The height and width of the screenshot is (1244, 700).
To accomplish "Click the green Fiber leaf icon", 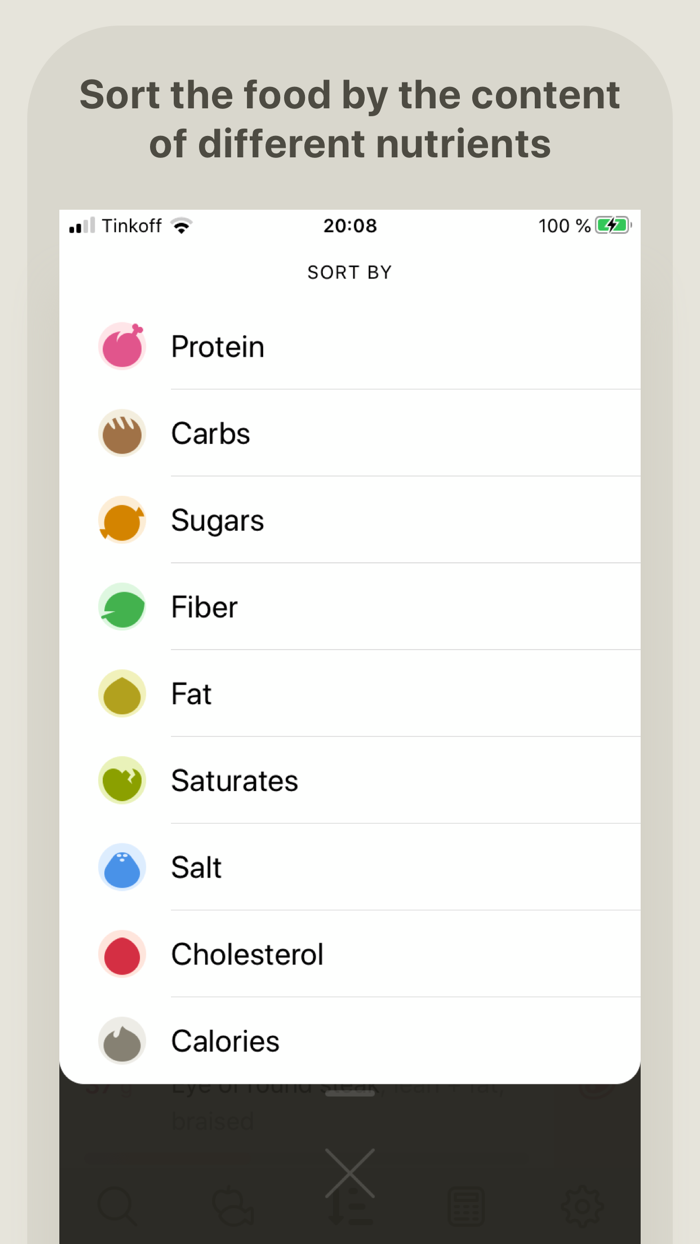I will tap(121, 607).
